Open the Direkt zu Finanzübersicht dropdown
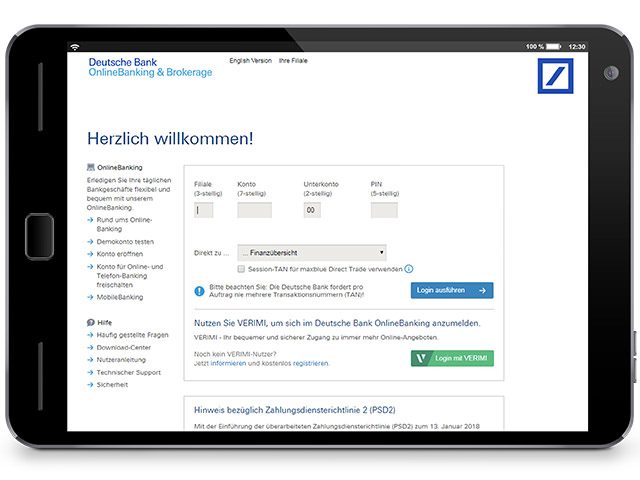This screenshot has height=480, width=640. pyautogui.click(x=312, y=253)
